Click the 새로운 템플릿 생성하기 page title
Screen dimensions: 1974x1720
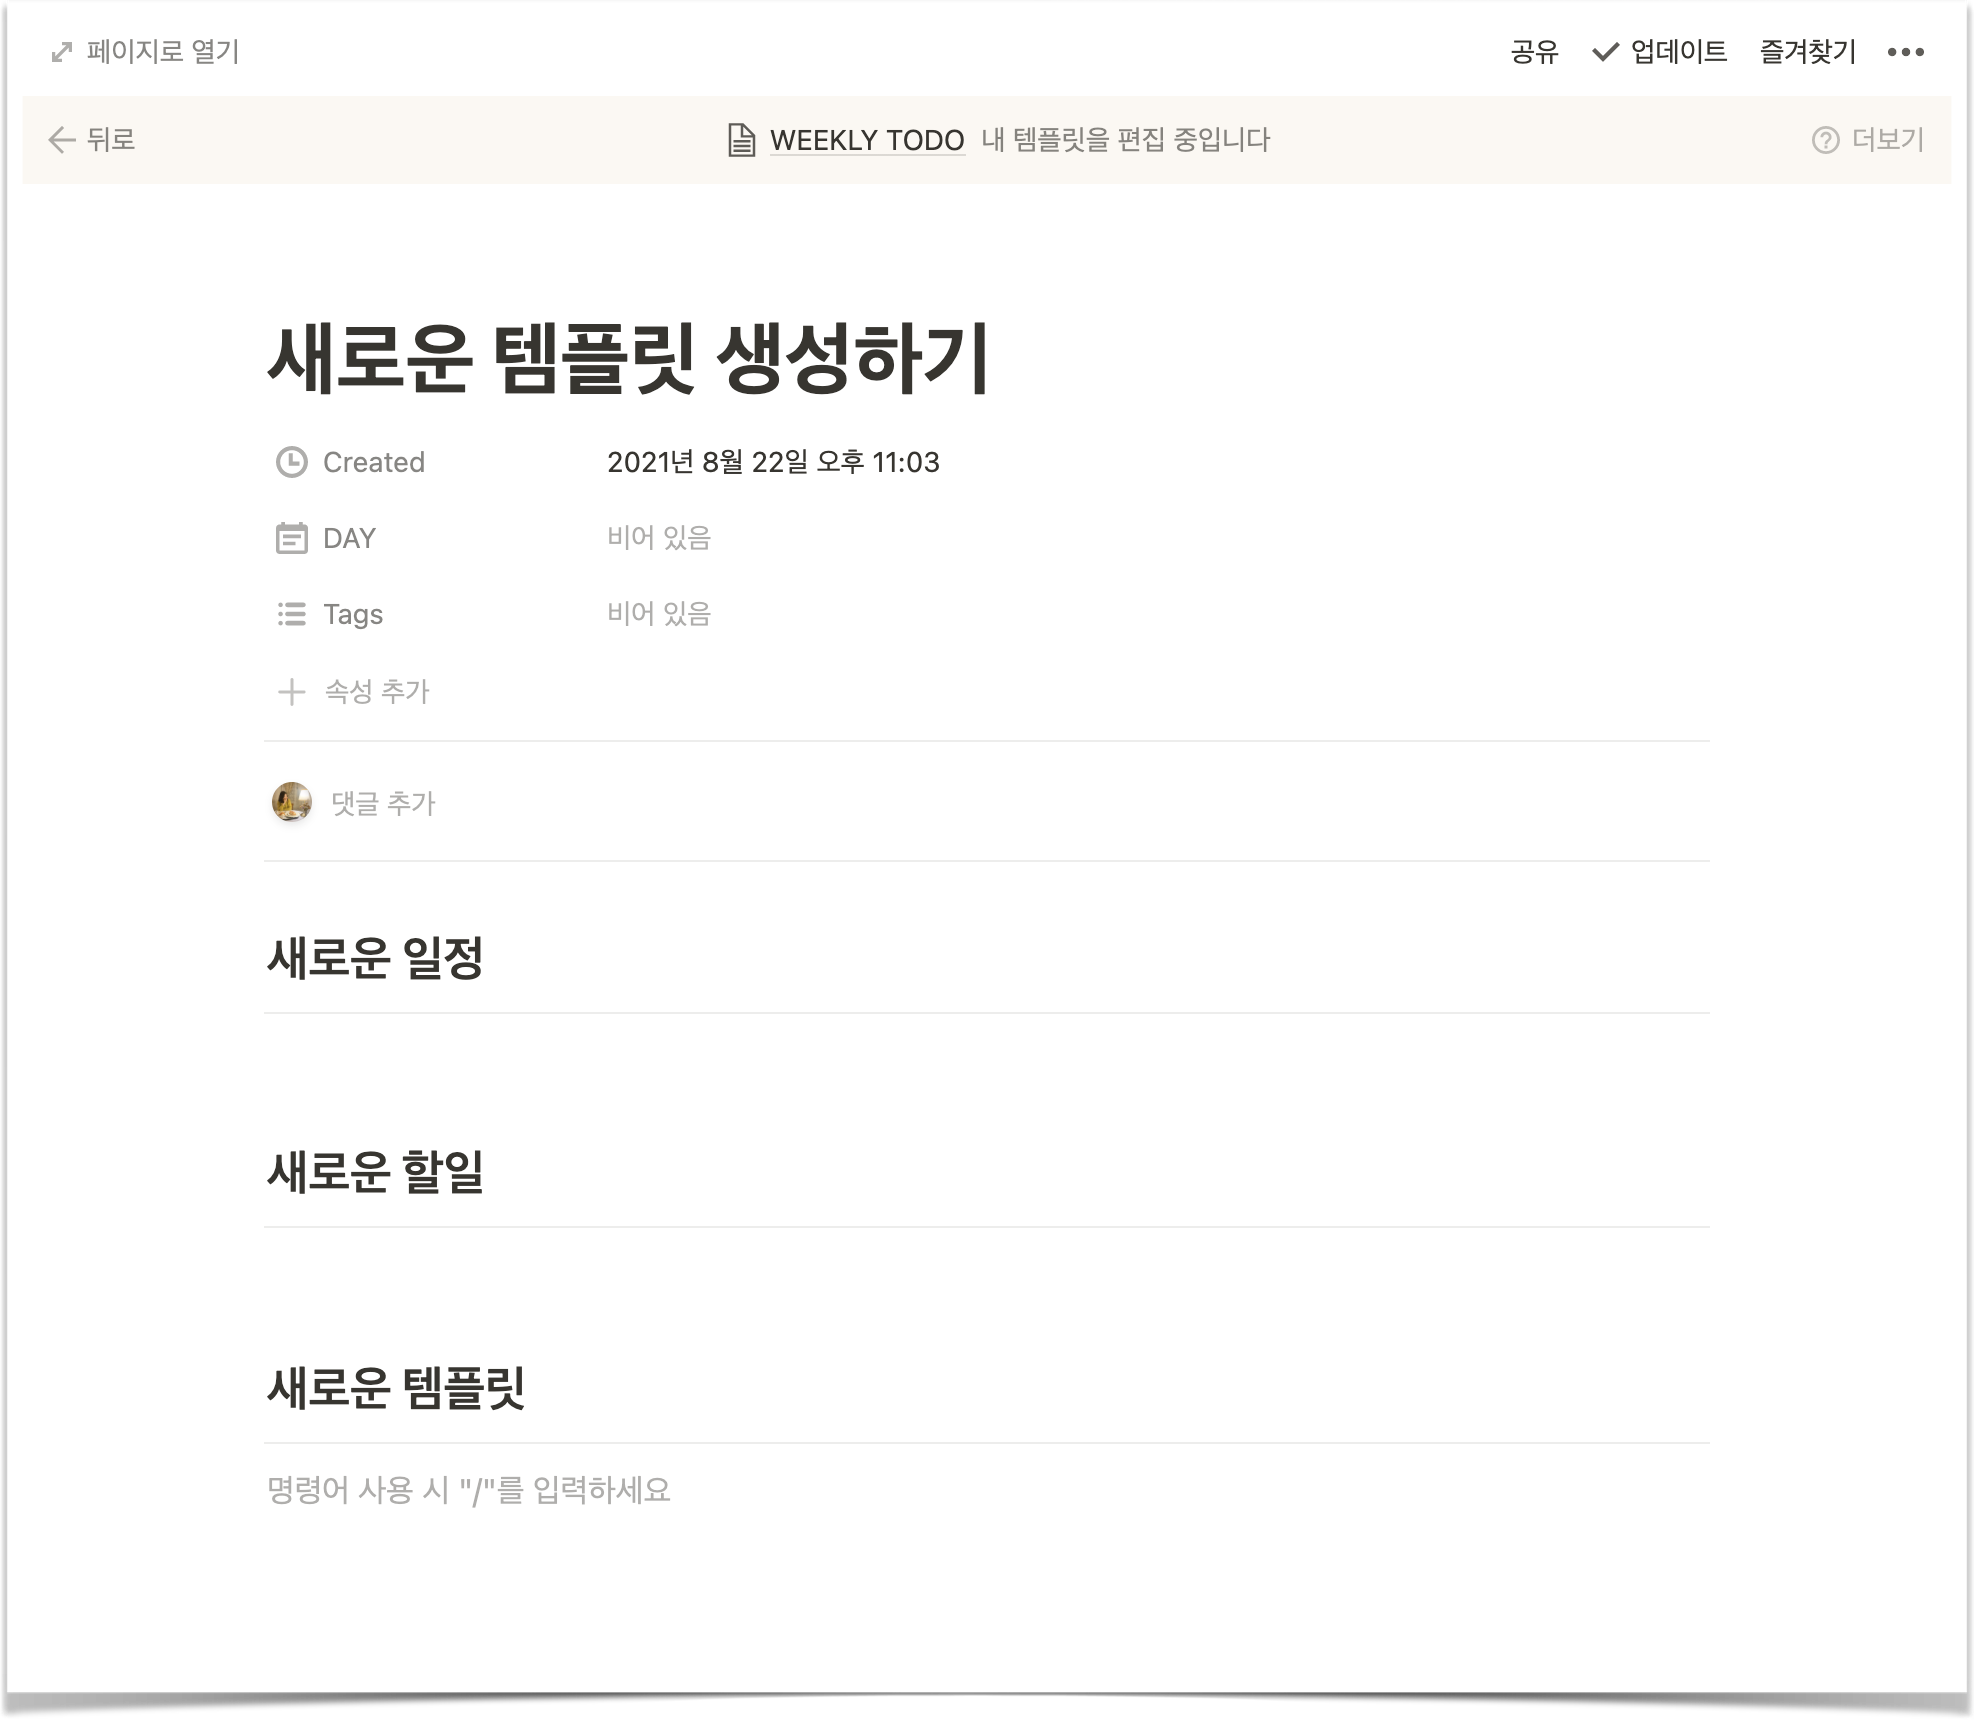click(x=628, y=357)
